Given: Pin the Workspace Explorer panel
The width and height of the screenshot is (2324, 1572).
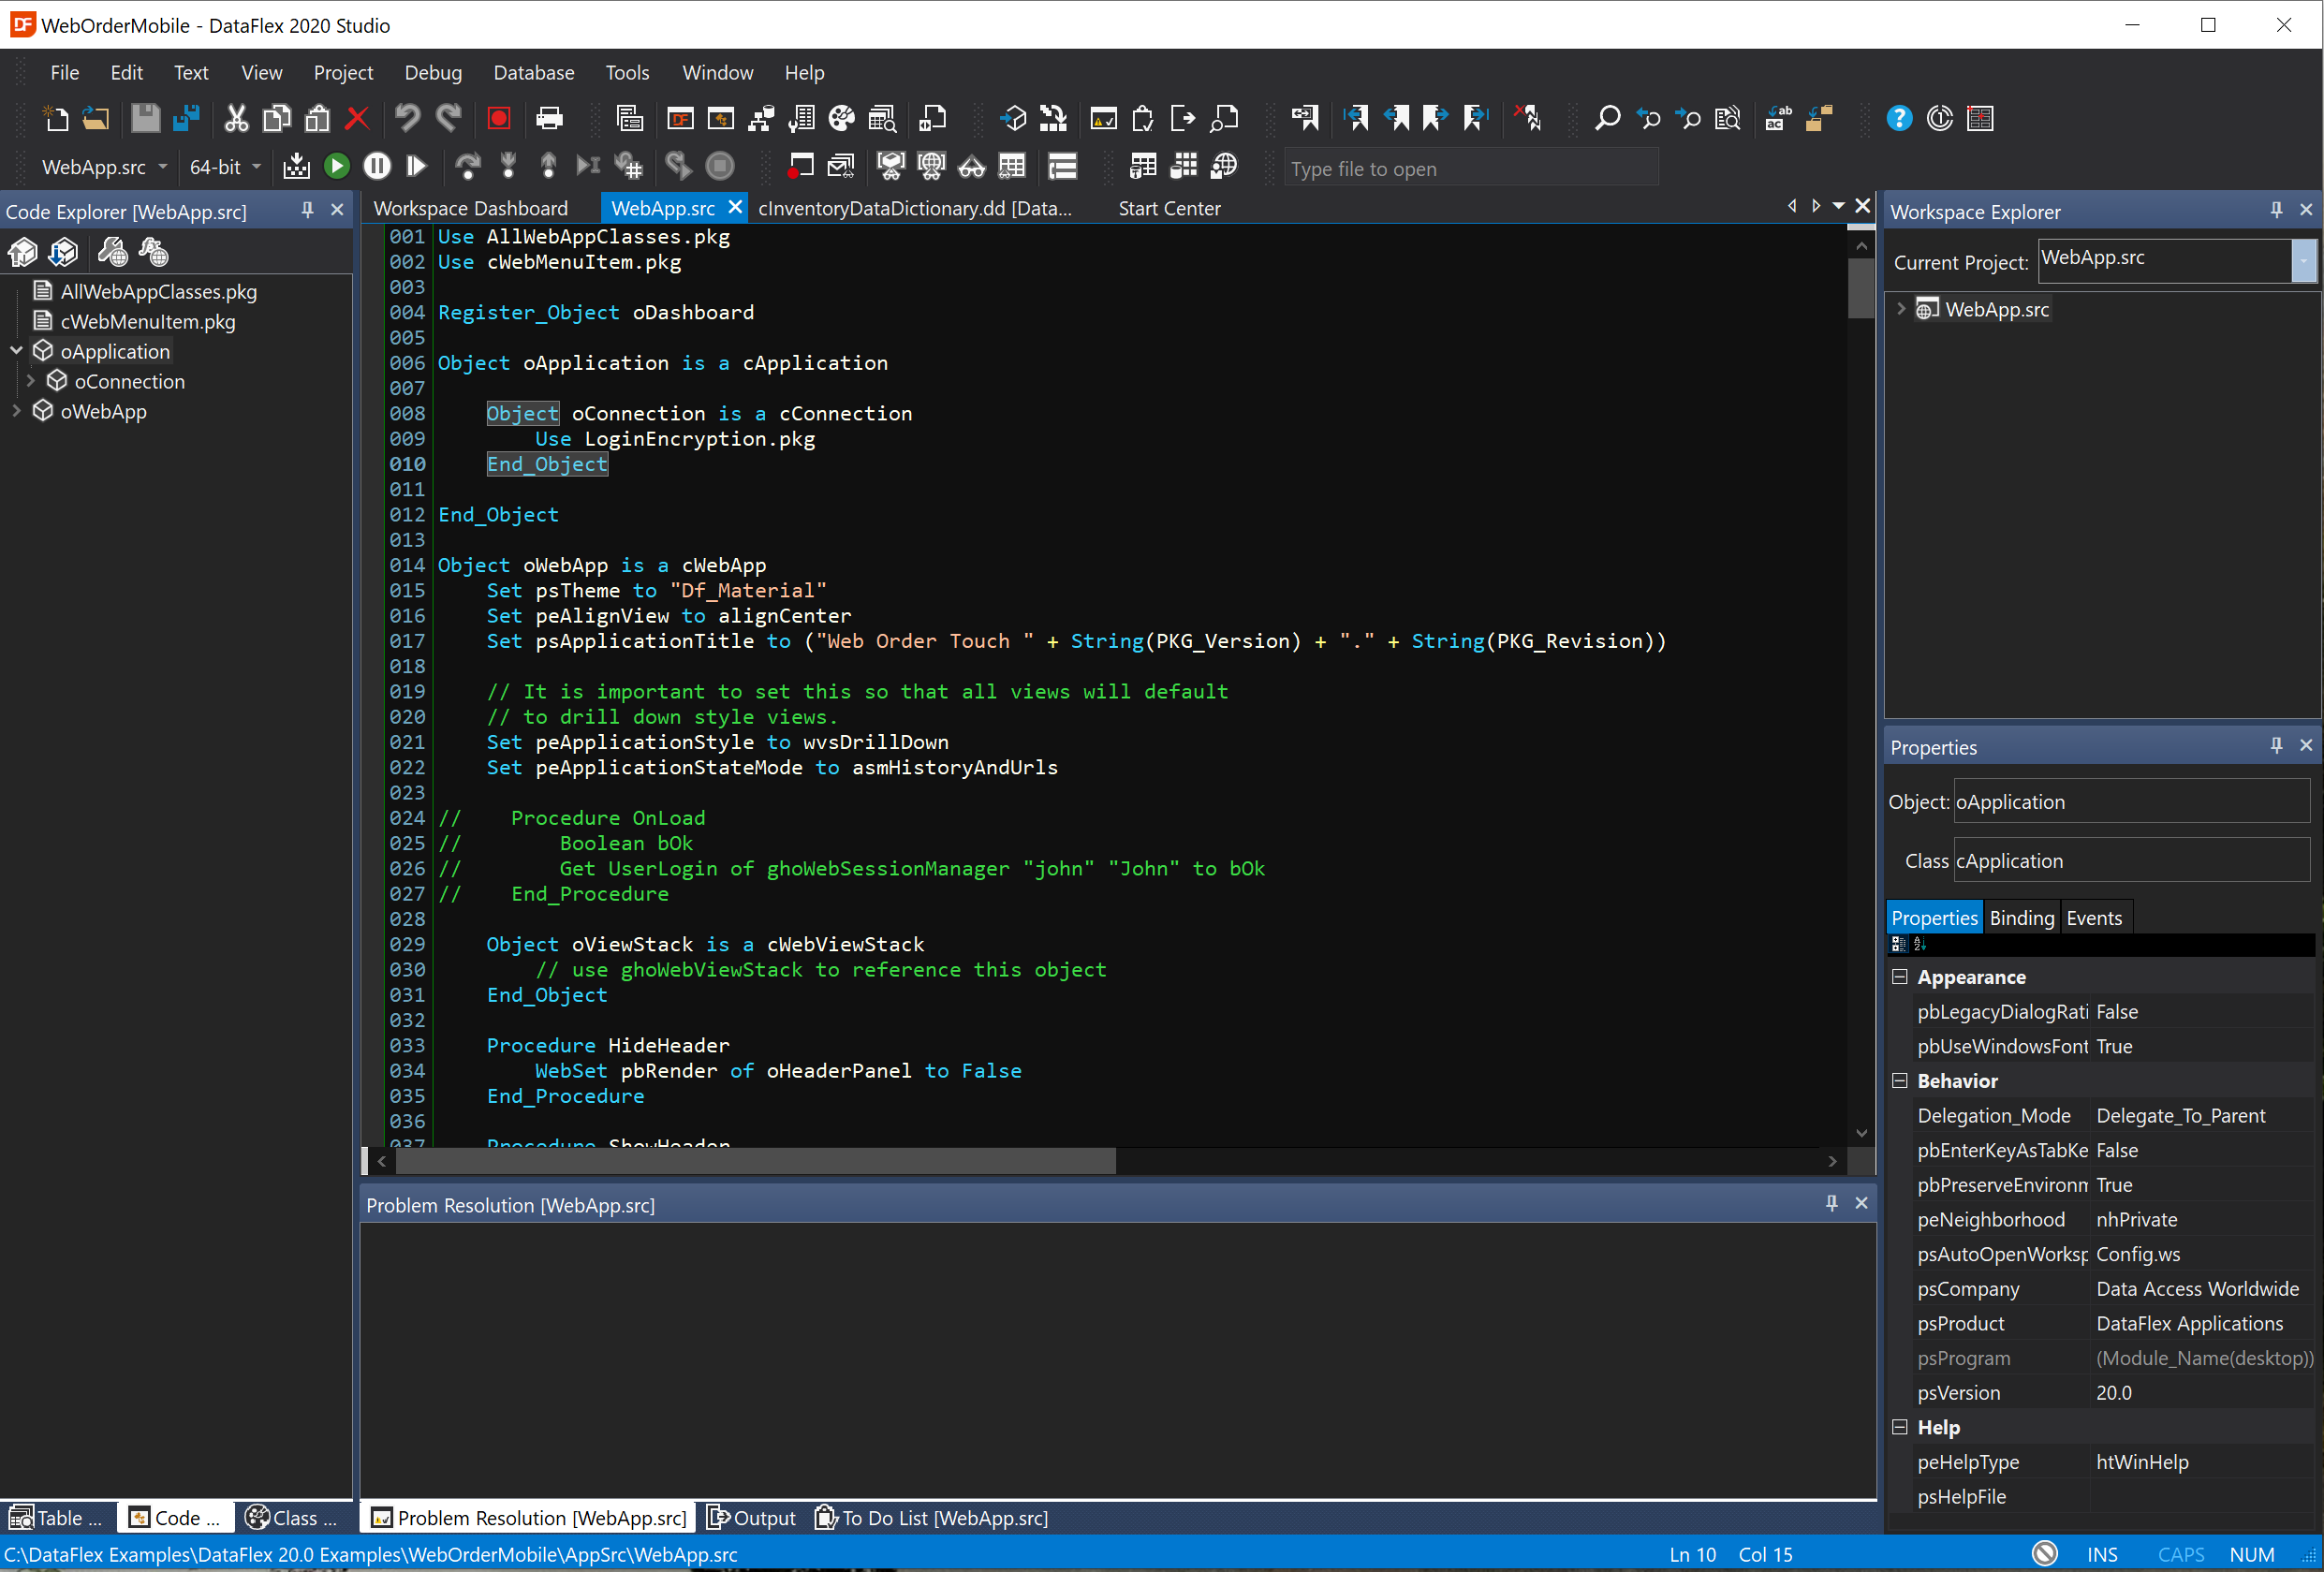Looking at the screenshot, I should coord(2276,210).
